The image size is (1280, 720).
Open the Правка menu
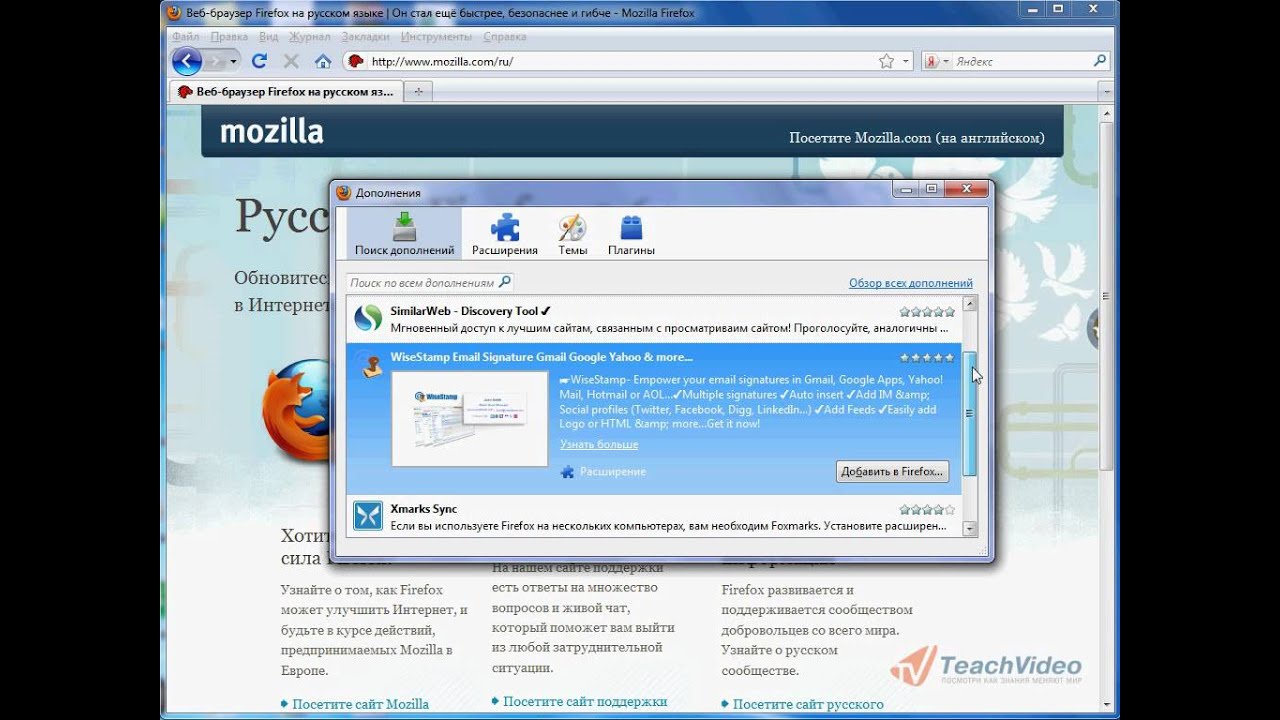click(229, 37)
